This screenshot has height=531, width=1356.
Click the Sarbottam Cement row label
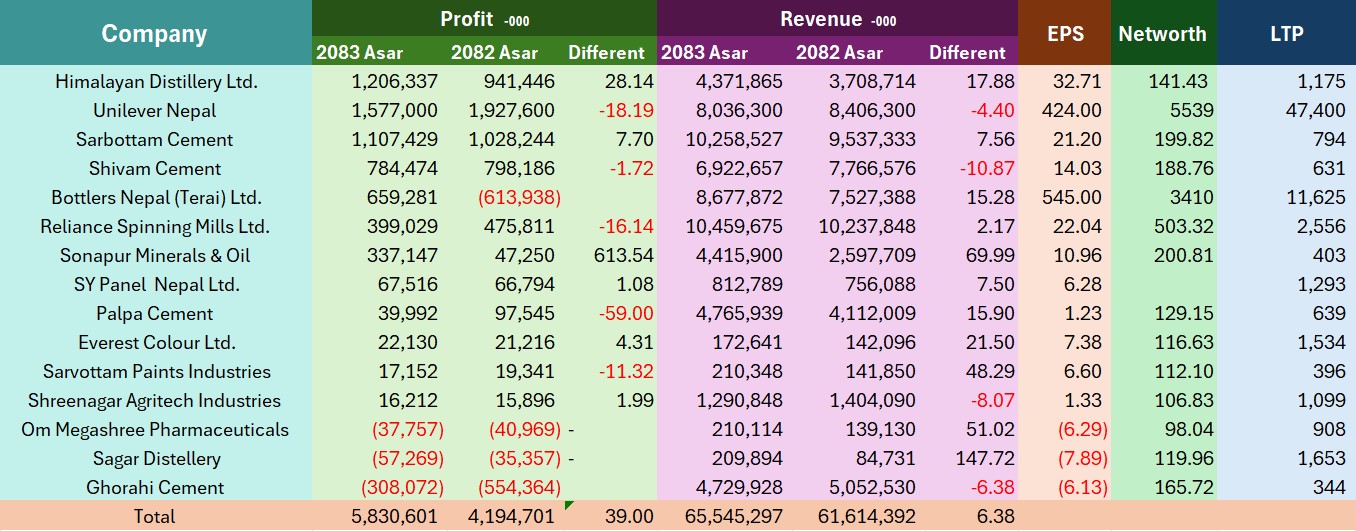pyautogui.click(x=155, y=139)
